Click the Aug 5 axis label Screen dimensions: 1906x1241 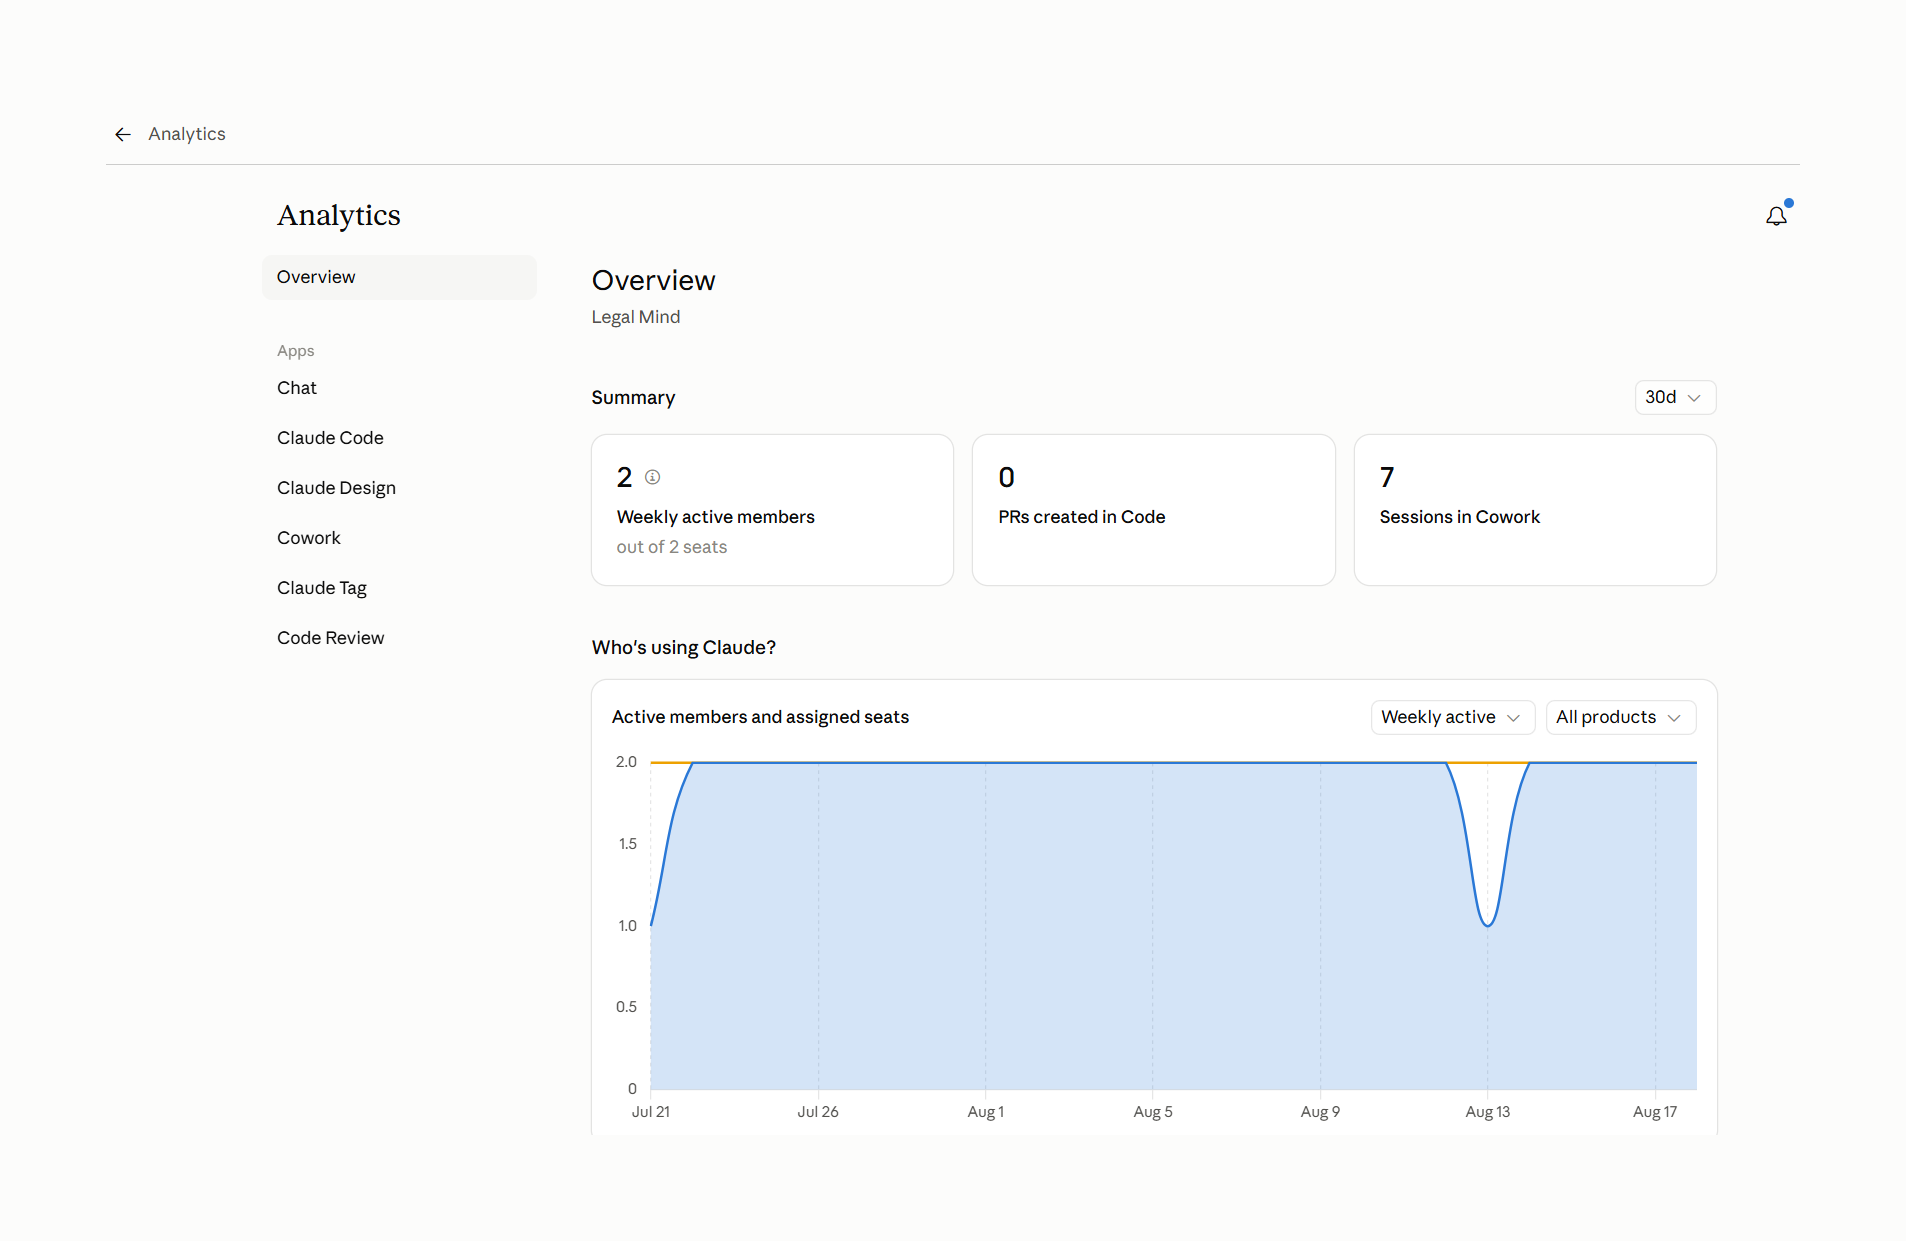[x=1153, y=1112]
